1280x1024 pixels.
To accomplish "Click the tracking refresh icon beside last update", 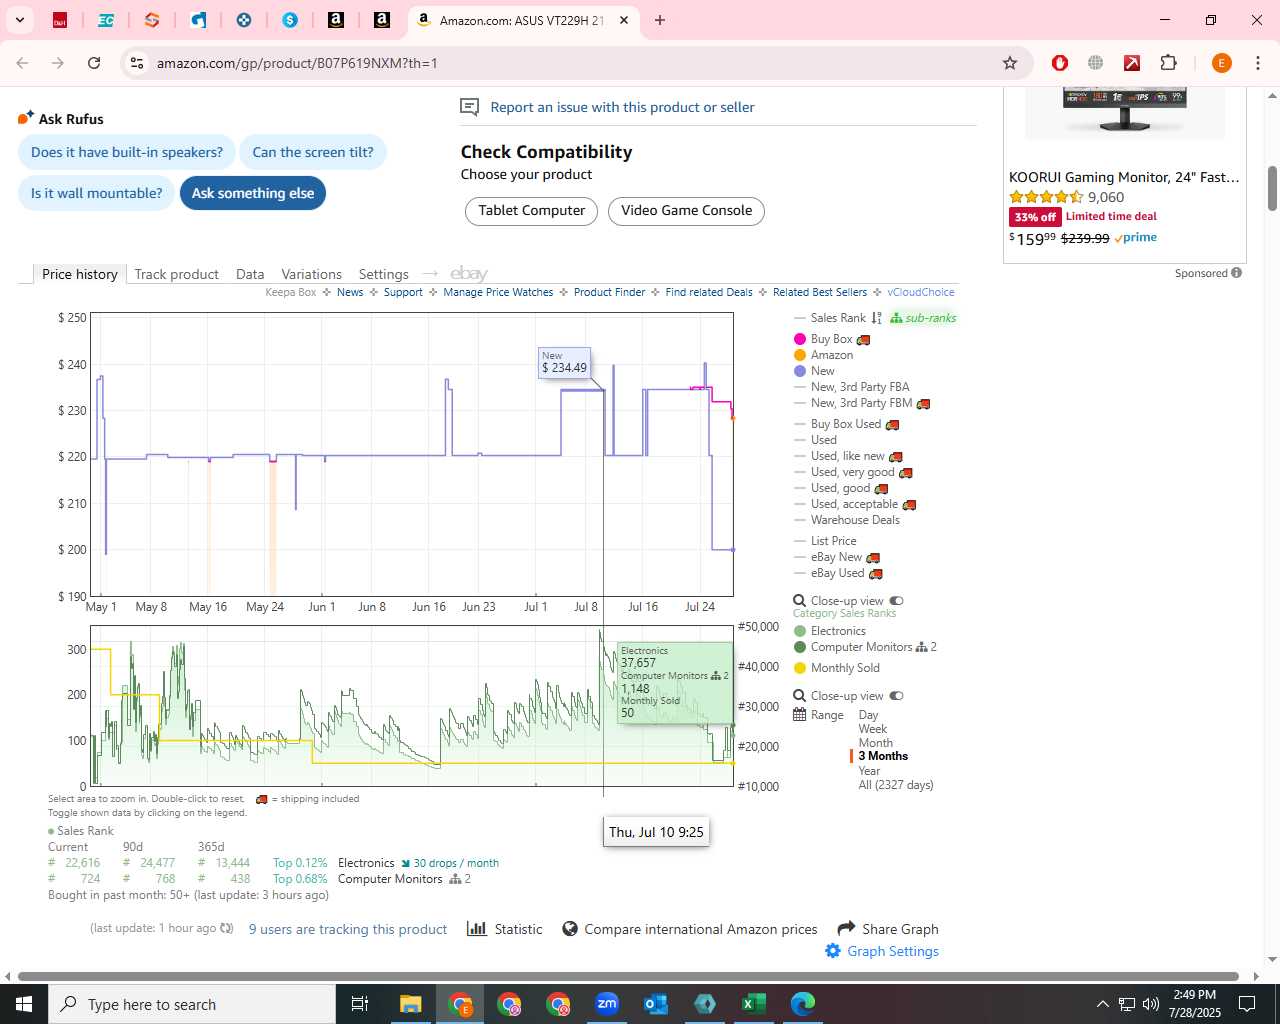I will click(227, 928).
